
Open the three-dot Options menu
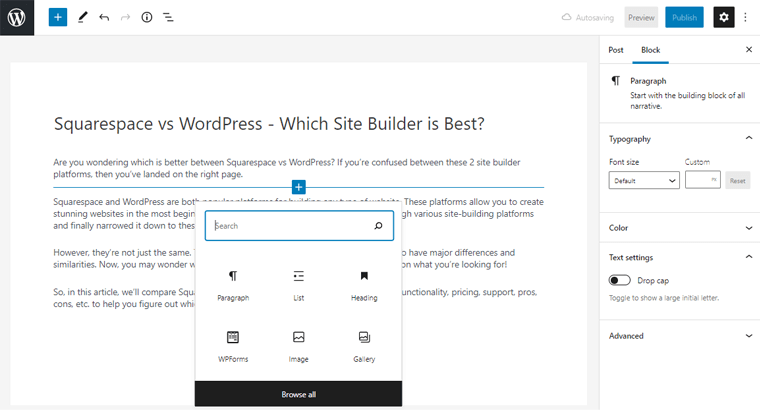coord(745,17)
